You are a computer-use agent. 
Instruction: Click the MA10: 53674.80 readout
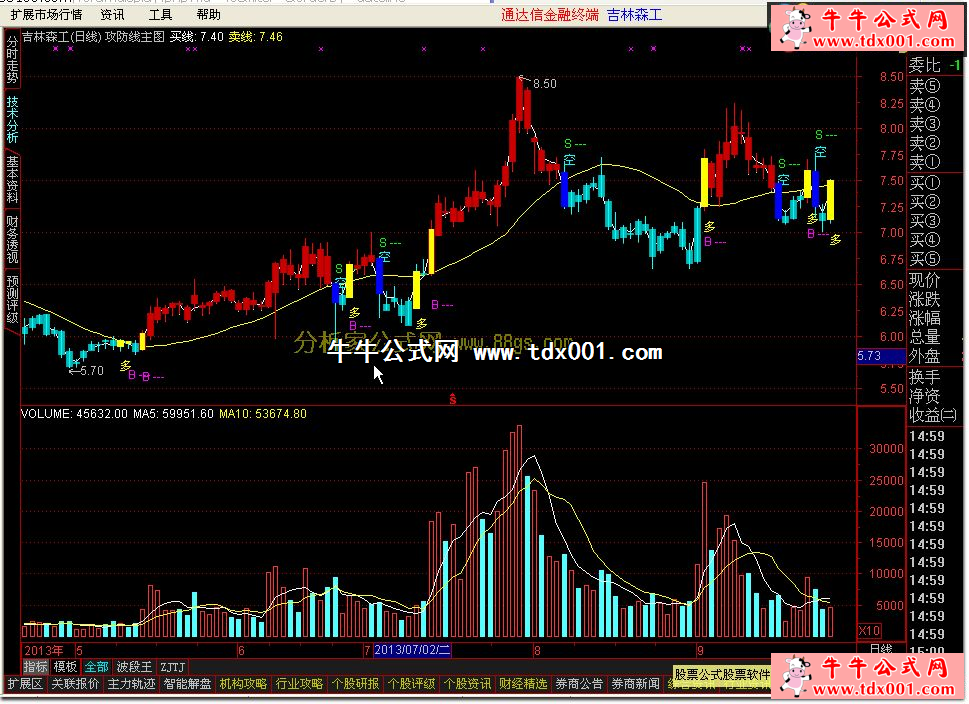click(263, 413)
